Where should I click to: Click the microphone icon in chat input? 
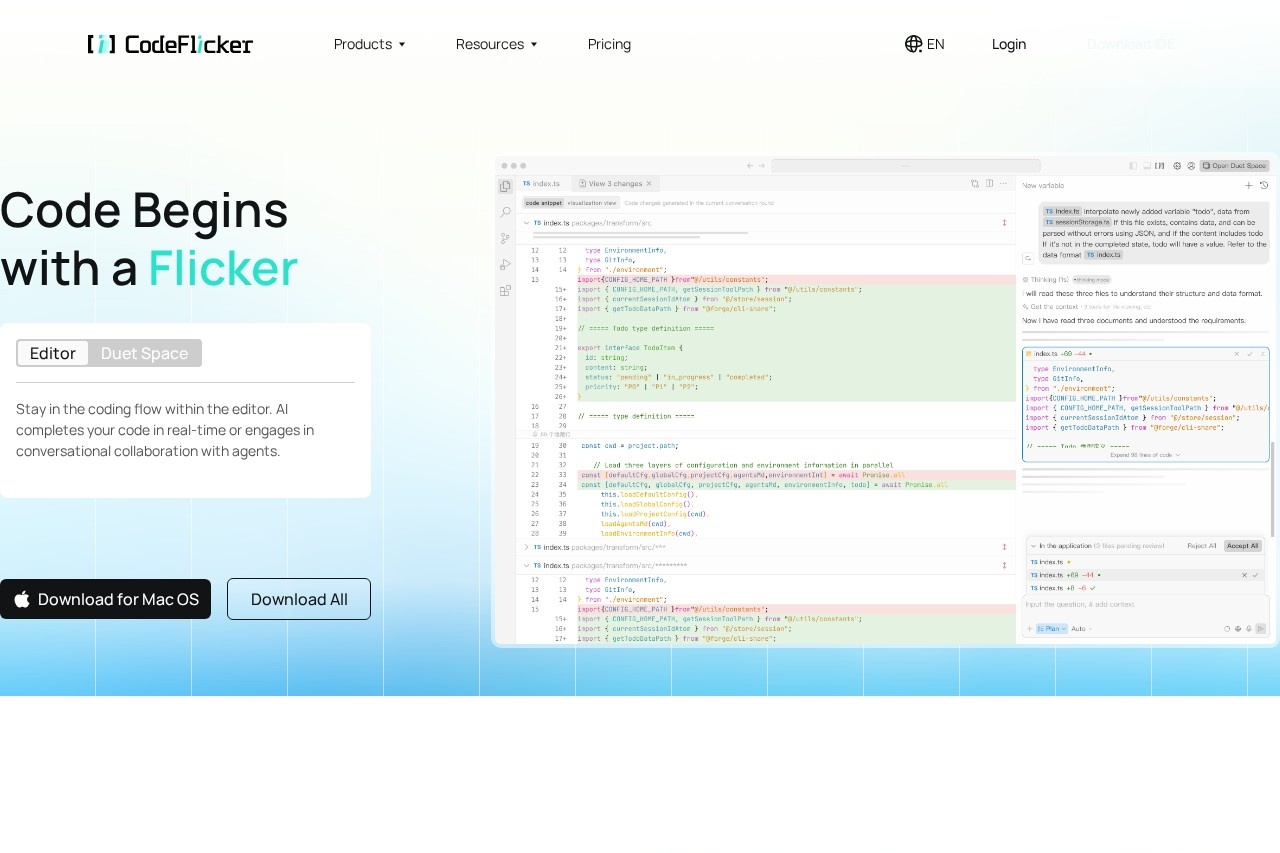(1248, 629)
